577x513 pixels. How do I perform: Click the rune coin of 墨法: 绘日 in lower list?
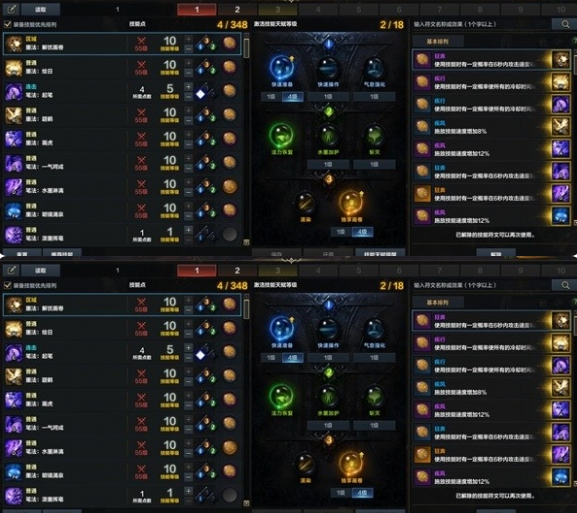coord(230,328)
